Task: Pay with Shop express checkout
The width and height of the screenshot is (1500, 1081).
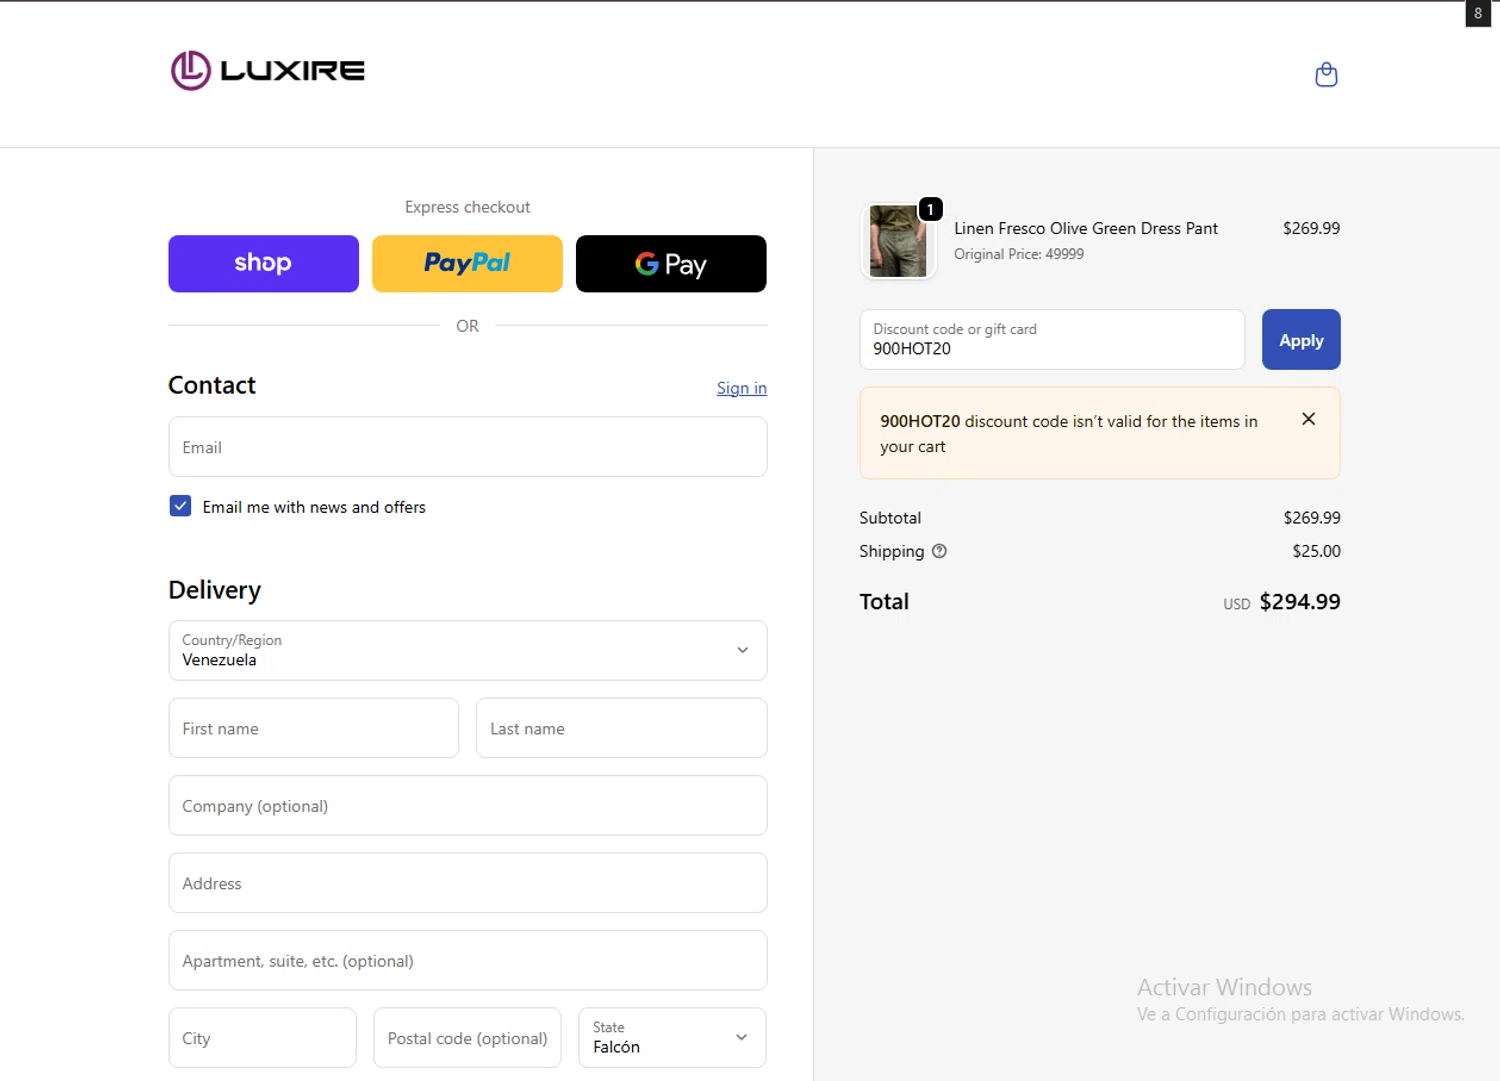Action: [x=263, y=264]
